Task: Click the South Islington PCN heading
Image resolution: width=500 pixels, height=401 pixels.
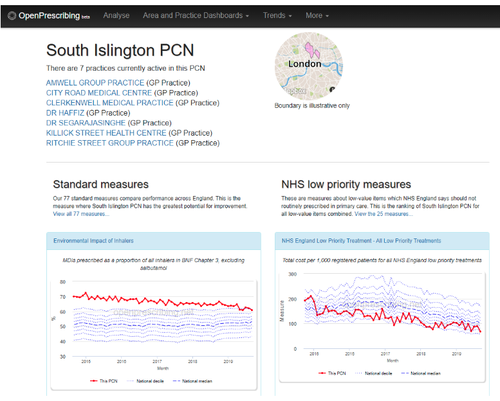Action: pos(120,50)
